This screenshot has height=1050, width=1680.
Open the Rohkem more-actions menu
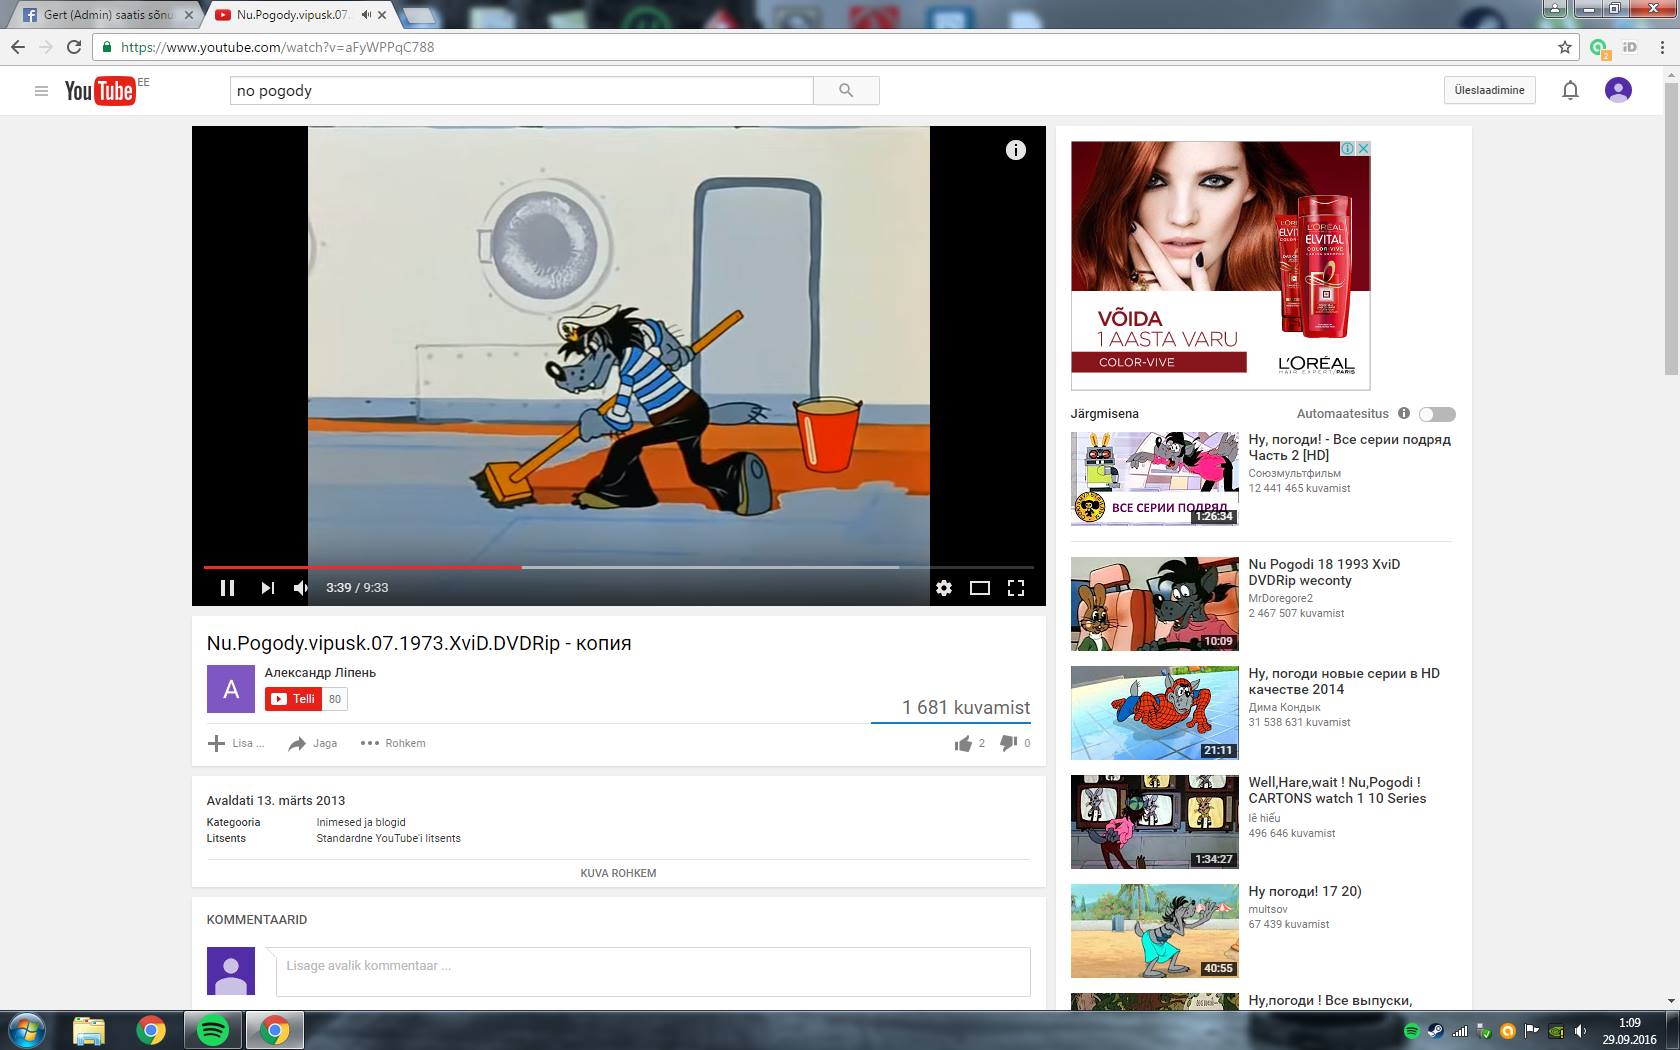[x=393, y=743]
